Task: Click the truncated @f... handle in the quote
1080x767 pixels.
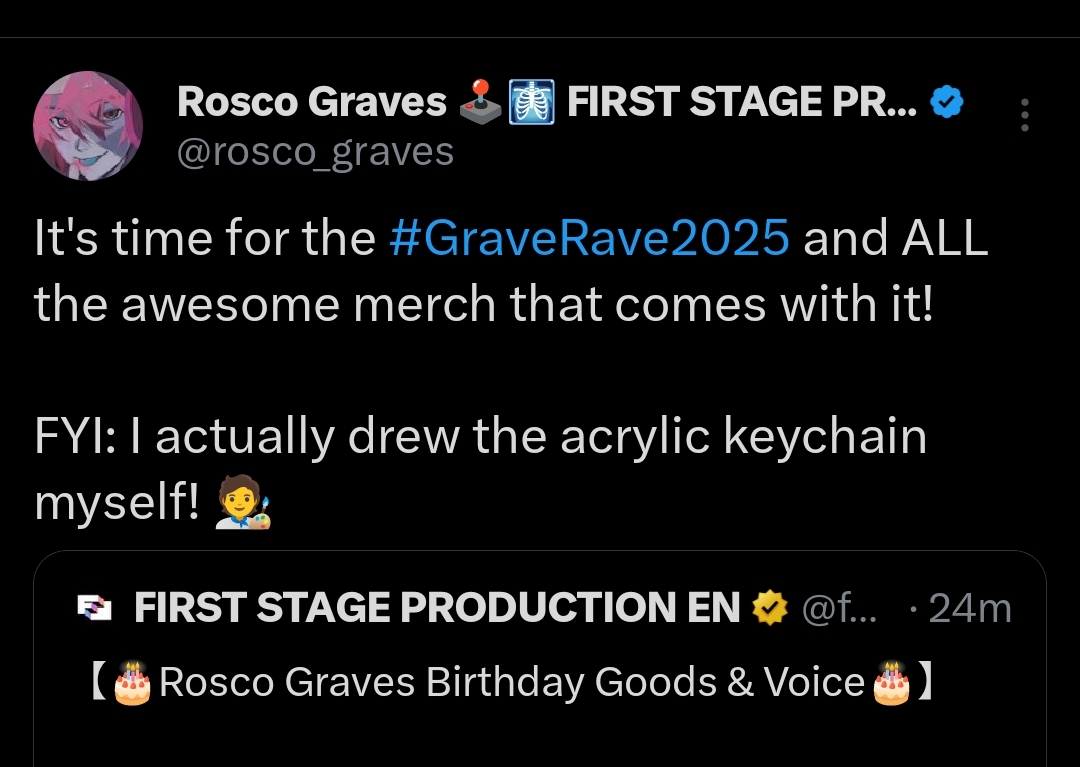Action: [840, 608]
